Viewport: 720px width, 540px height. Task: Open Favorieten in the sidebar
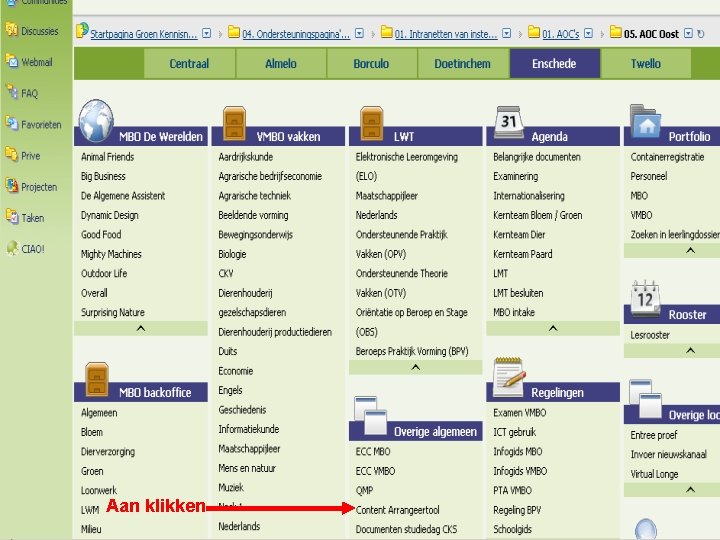click(x=33, y=124)
